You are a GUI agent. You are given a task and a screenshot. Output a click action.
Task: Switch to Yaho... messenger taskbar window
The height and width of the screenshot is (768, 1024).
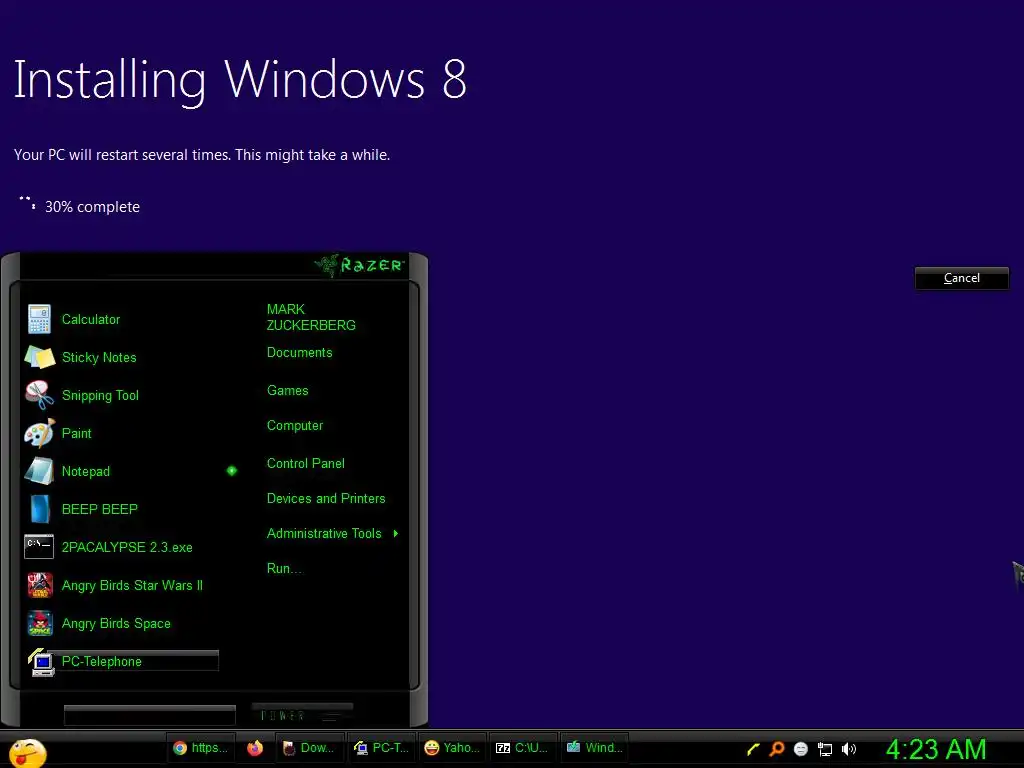pos(451,748)
